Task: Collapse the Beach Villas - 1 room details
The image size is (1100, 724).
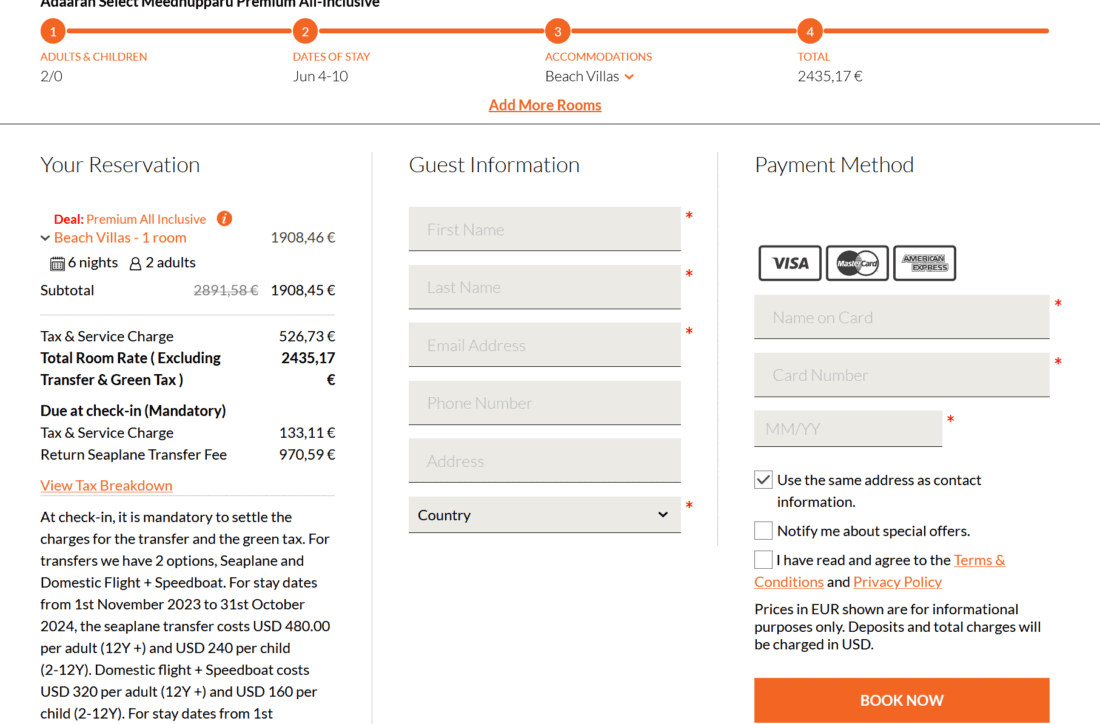Action: tap(45, 238)
